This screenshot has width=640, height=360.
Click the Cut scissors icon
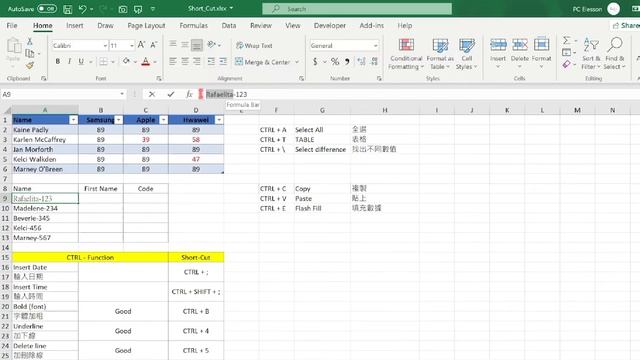(x=30, y=42)
